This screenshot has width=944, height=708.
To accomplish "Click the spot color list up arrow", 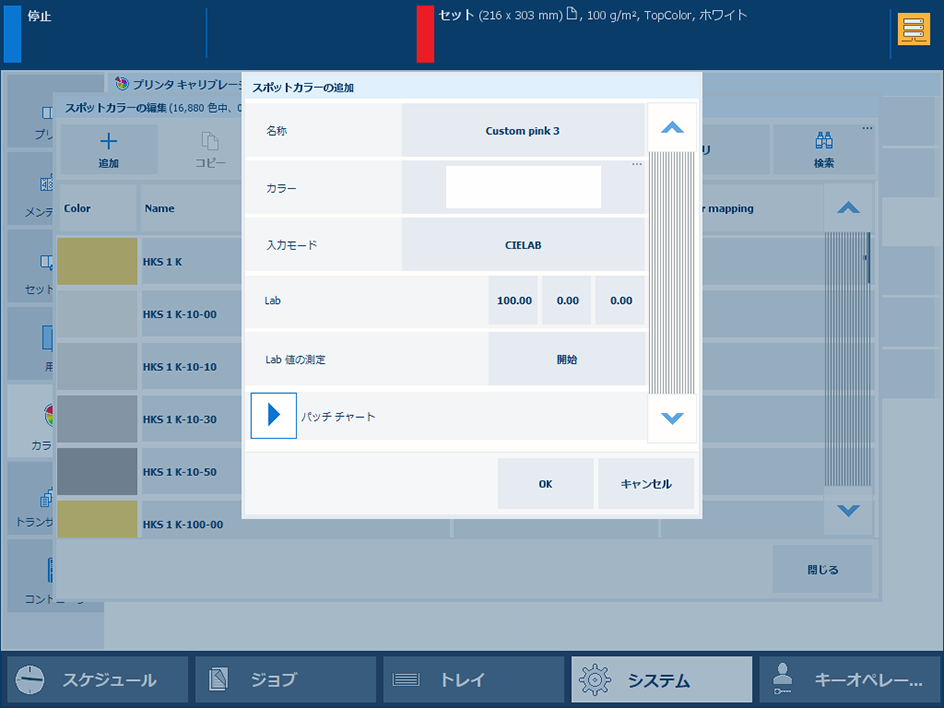I will point(848,208).
